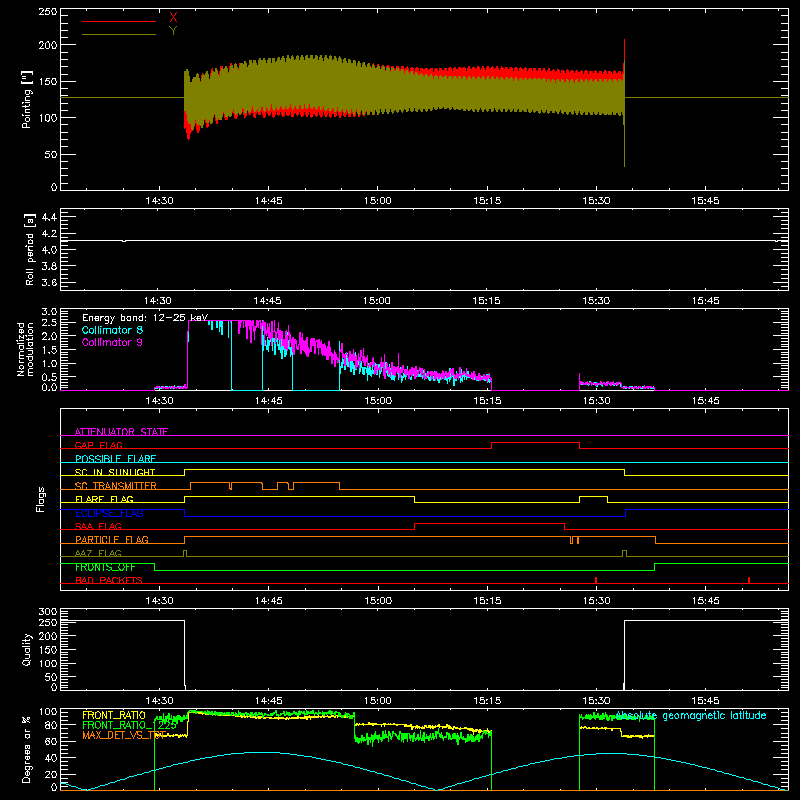
Task: Click the SAA_FLAG raised segment
Action: 489,523
